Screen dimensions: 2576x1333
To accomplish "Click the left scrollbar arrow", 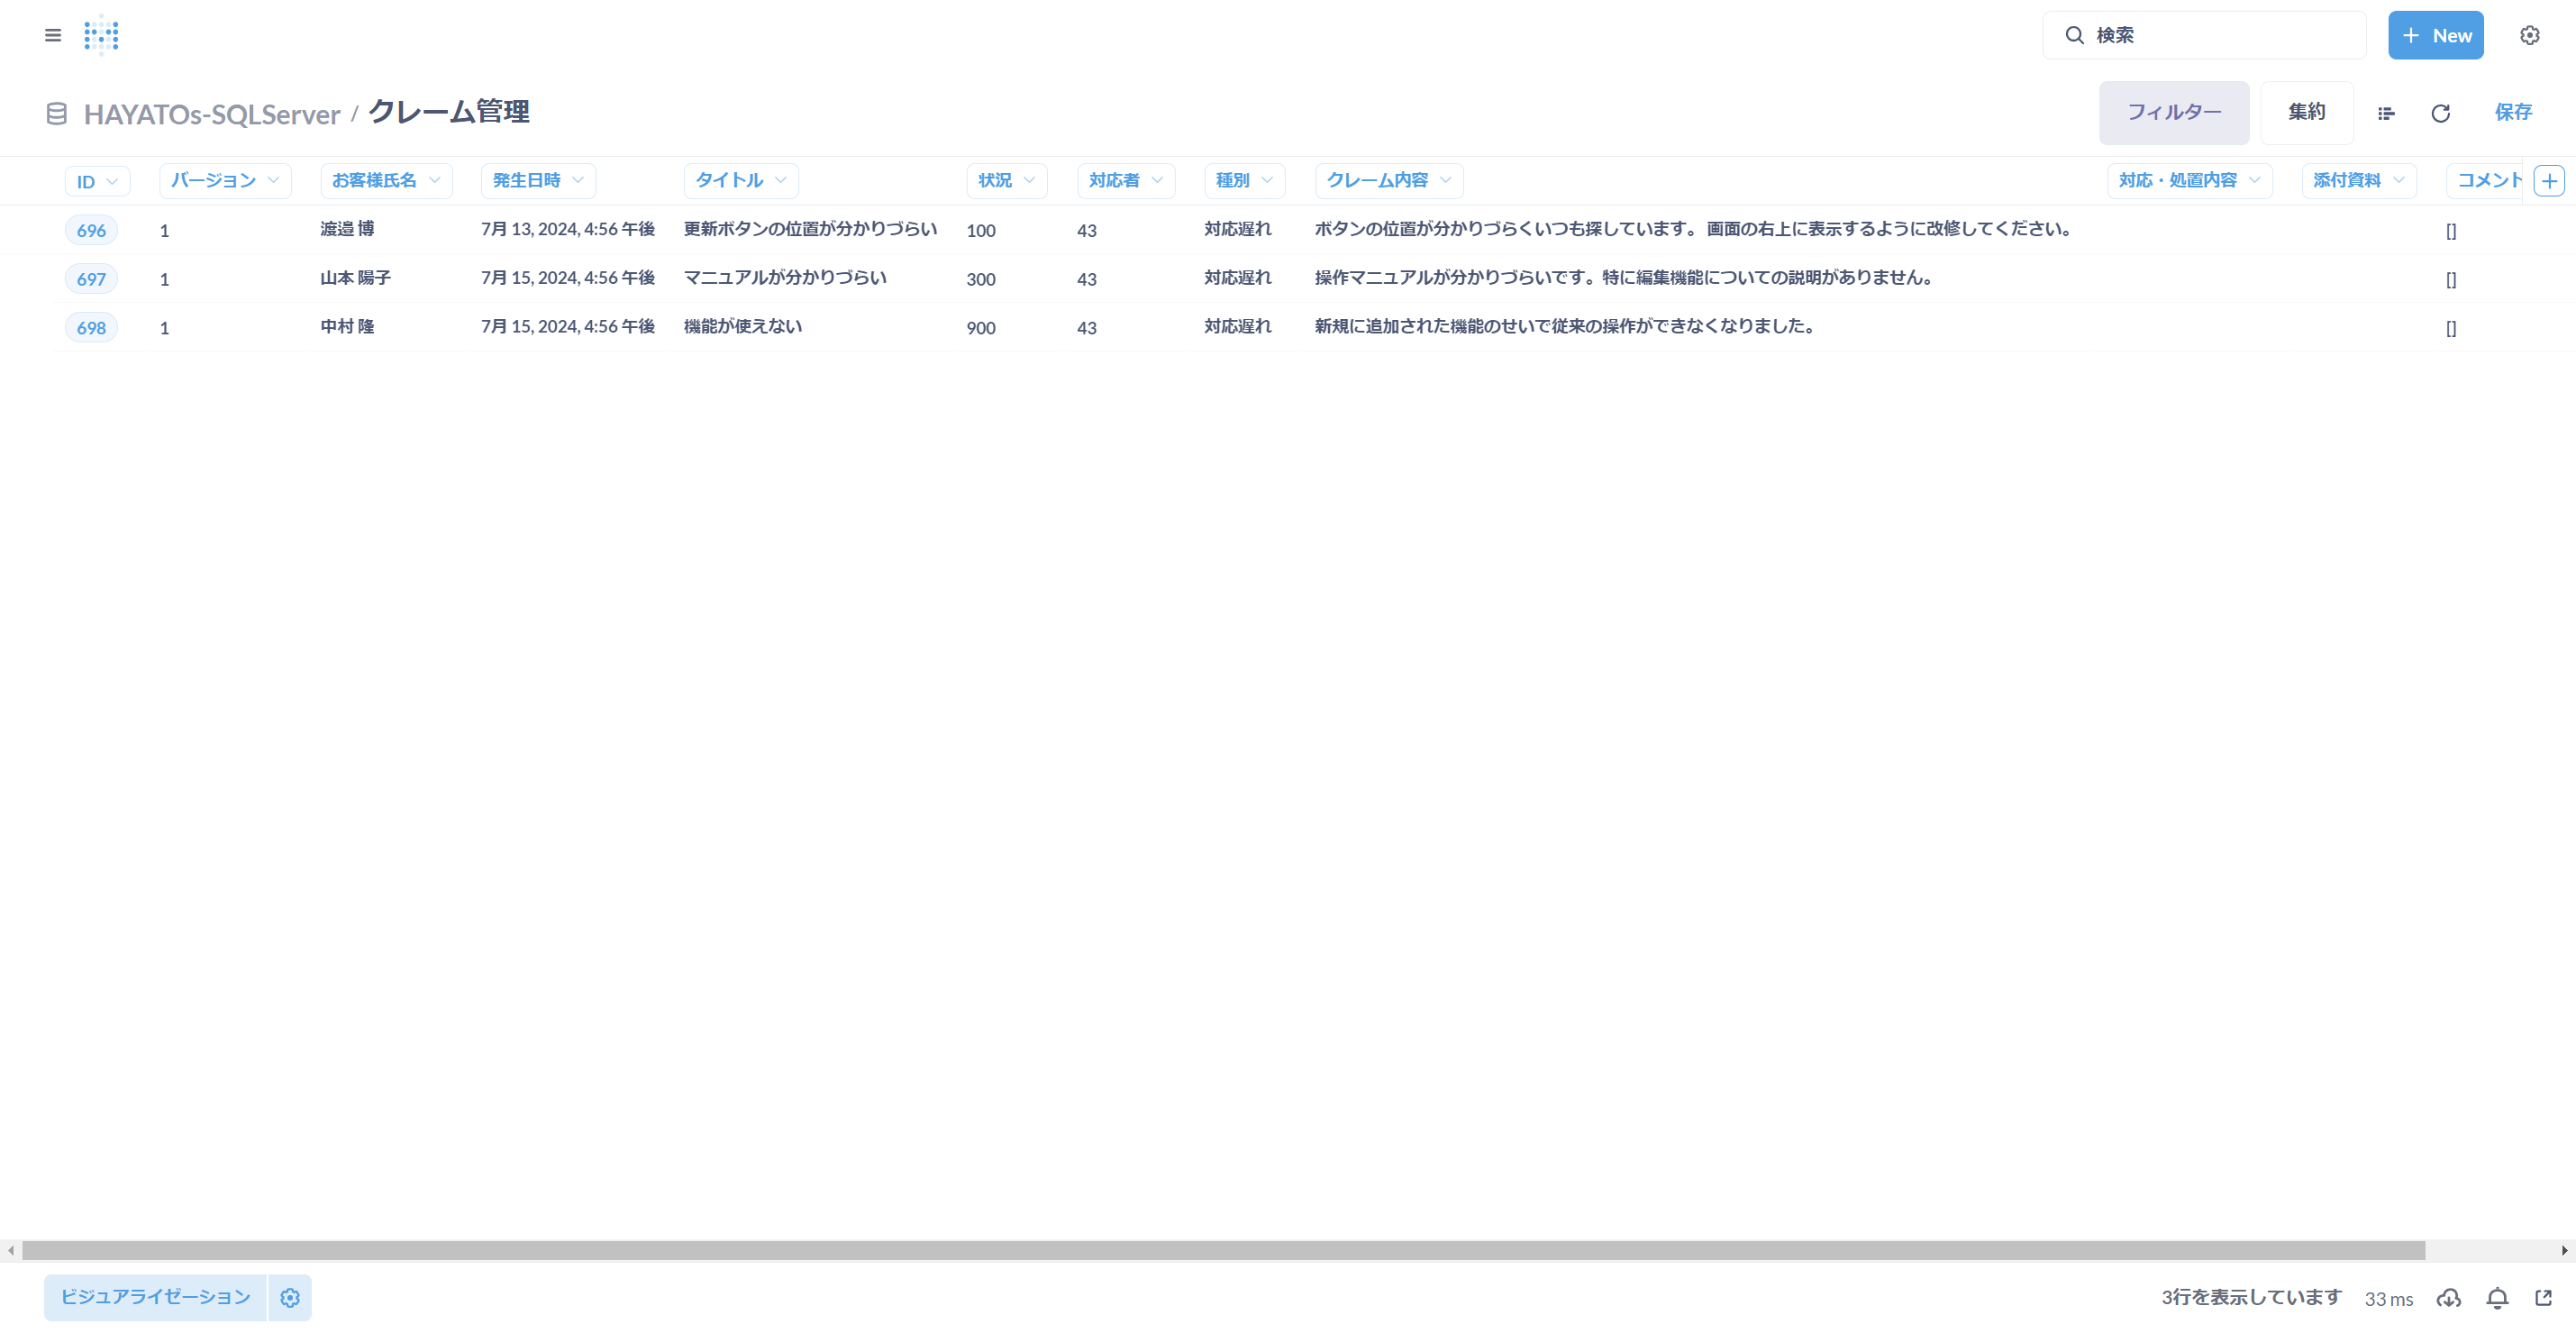I will point(10,1250).
